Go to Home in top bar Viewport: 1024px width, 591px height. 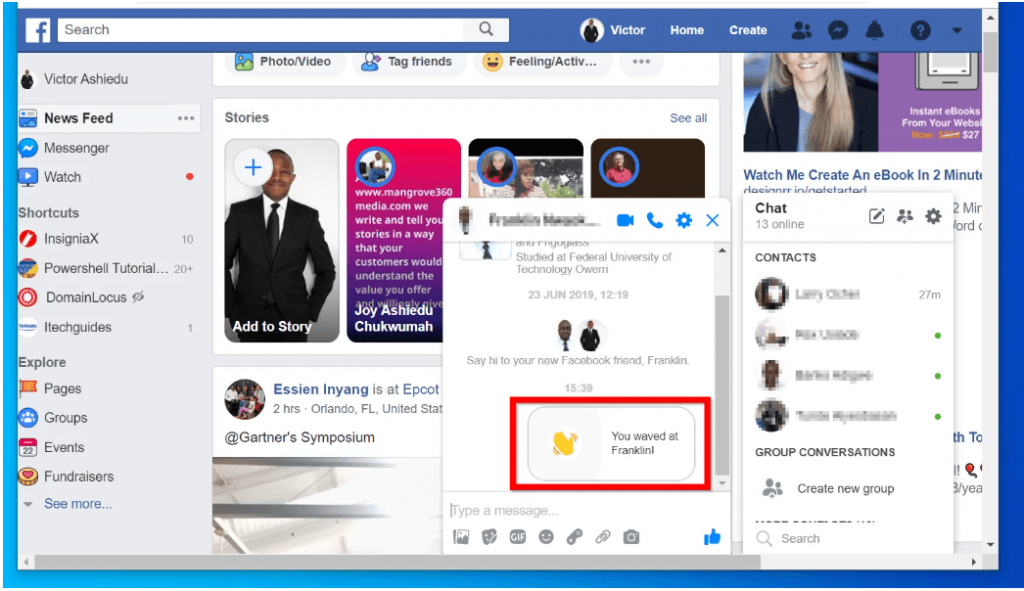(687, 30)
